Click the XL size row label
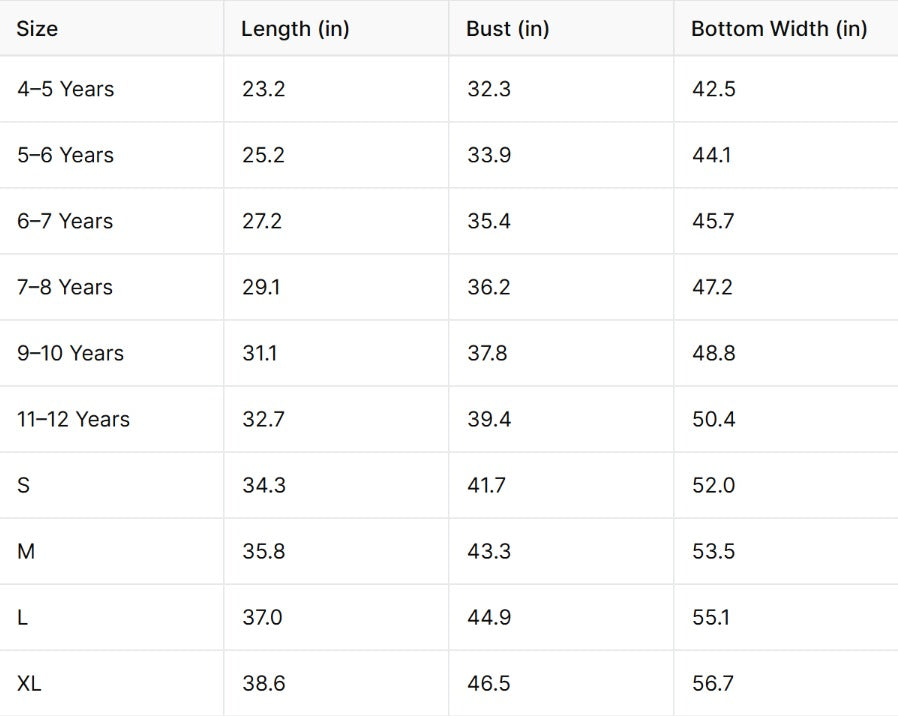 point(29,684)
